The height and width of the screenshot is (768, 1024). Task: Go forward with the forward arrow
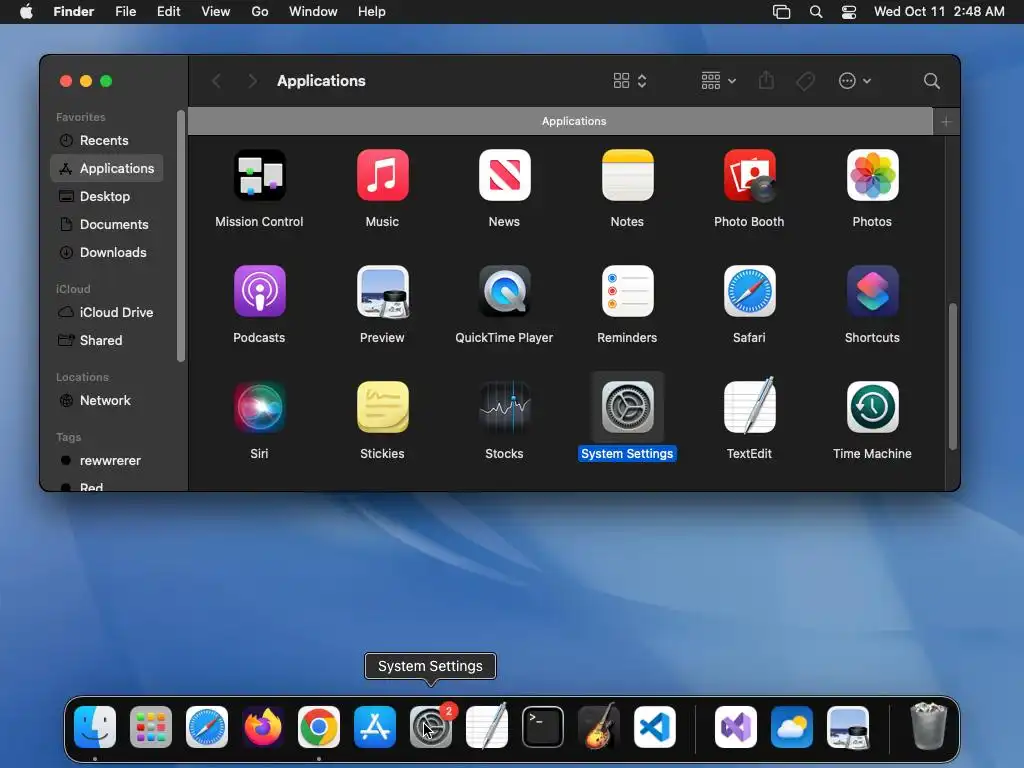(252, 81)
